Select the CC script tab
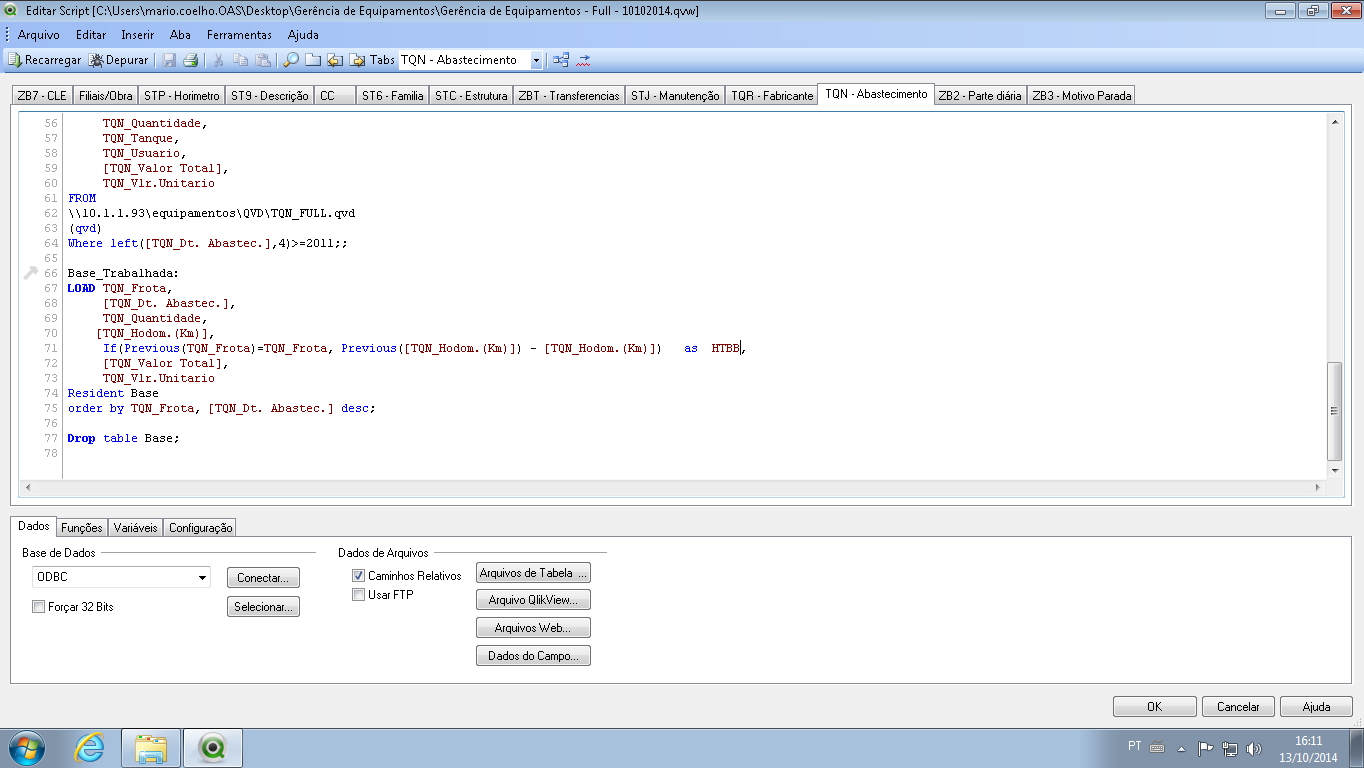Viewport: 1364px width, 768px height. pos(336,96)
